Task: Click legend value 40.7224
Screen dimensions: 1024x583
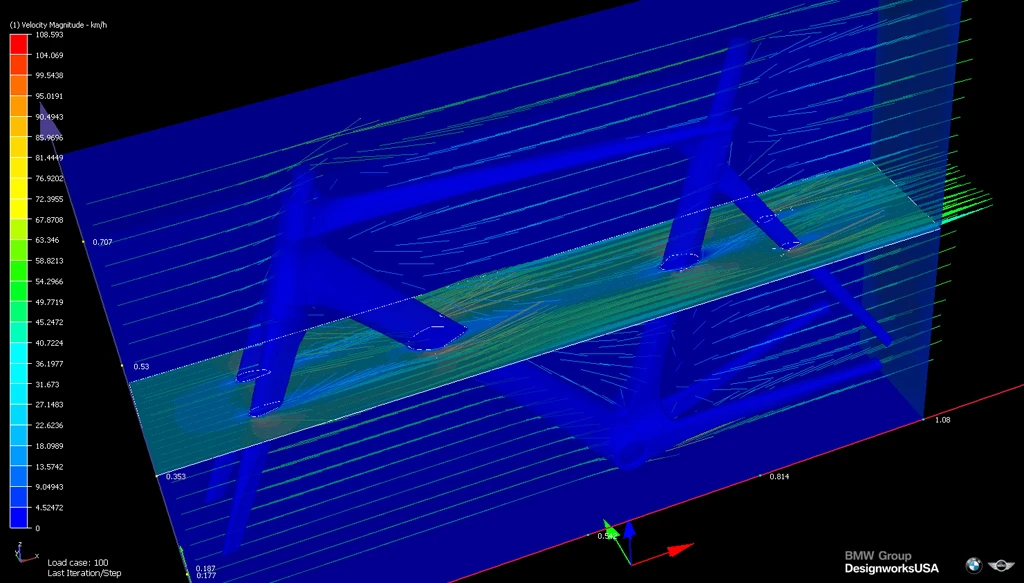Action: (x=50, y=343)
